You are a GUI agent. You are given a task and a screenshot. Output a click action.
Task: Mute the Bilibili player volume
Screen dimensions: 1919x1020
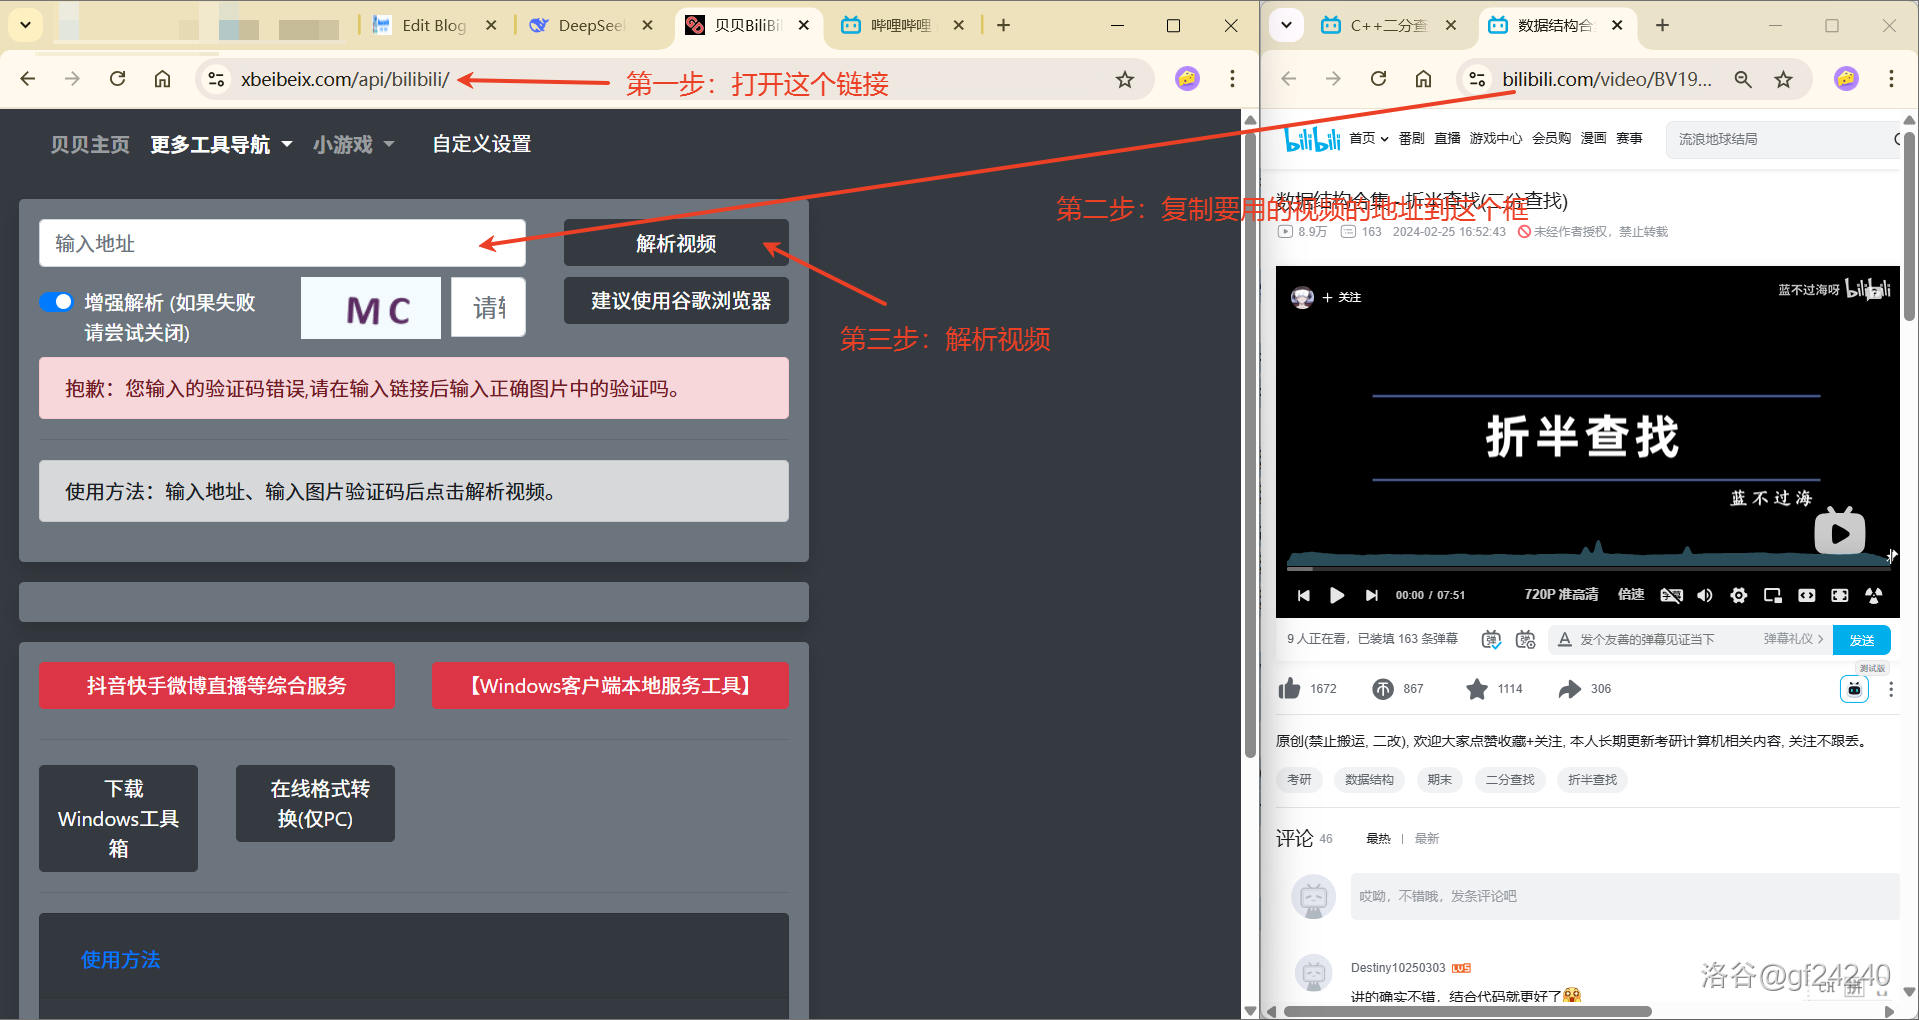click(x=1705, y=595)
